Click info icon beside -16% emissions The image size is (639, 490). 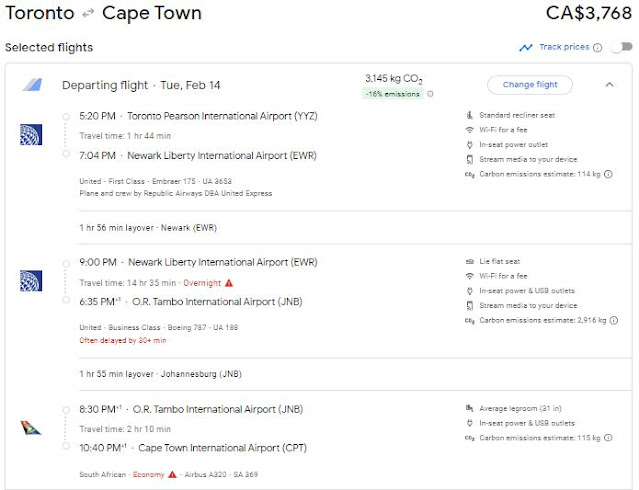pos(431,95)
